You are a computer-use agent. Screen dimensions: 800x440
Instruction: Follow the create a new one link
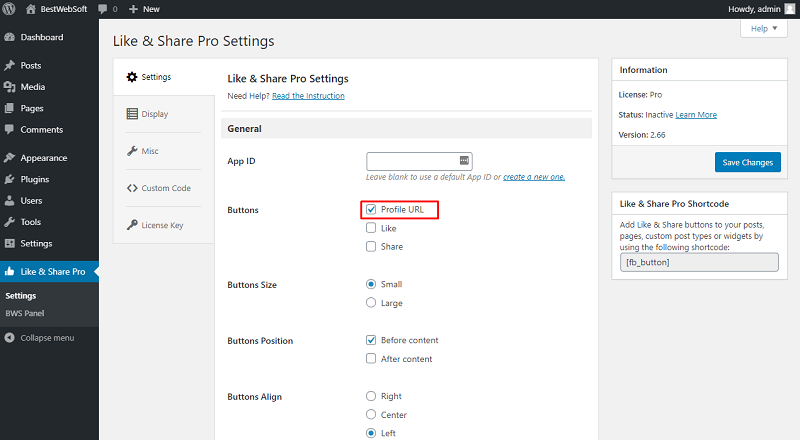[534, 177]
